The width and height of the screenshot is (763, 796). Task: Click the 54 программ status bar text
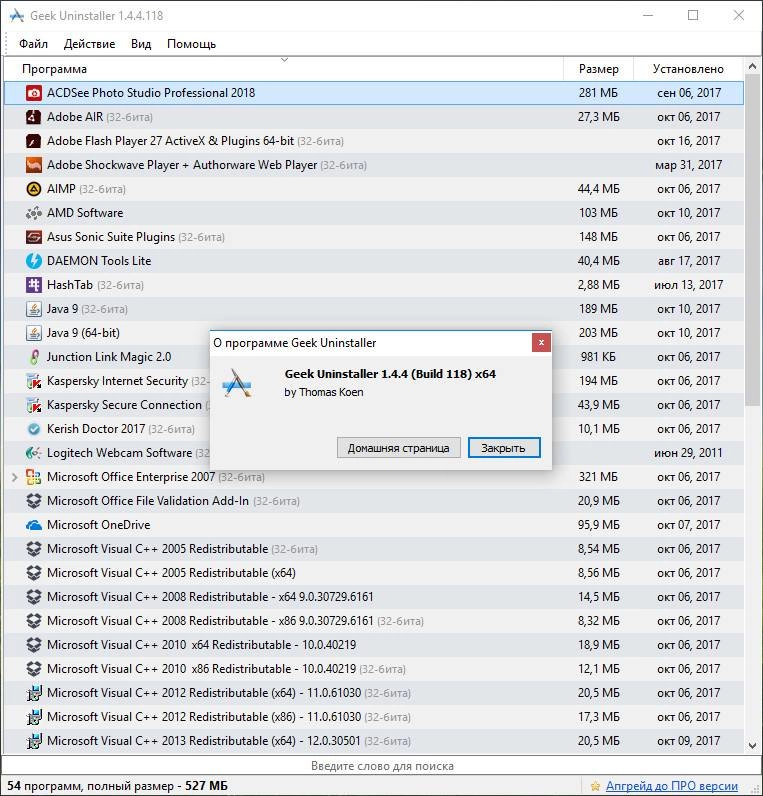[117, 786]
